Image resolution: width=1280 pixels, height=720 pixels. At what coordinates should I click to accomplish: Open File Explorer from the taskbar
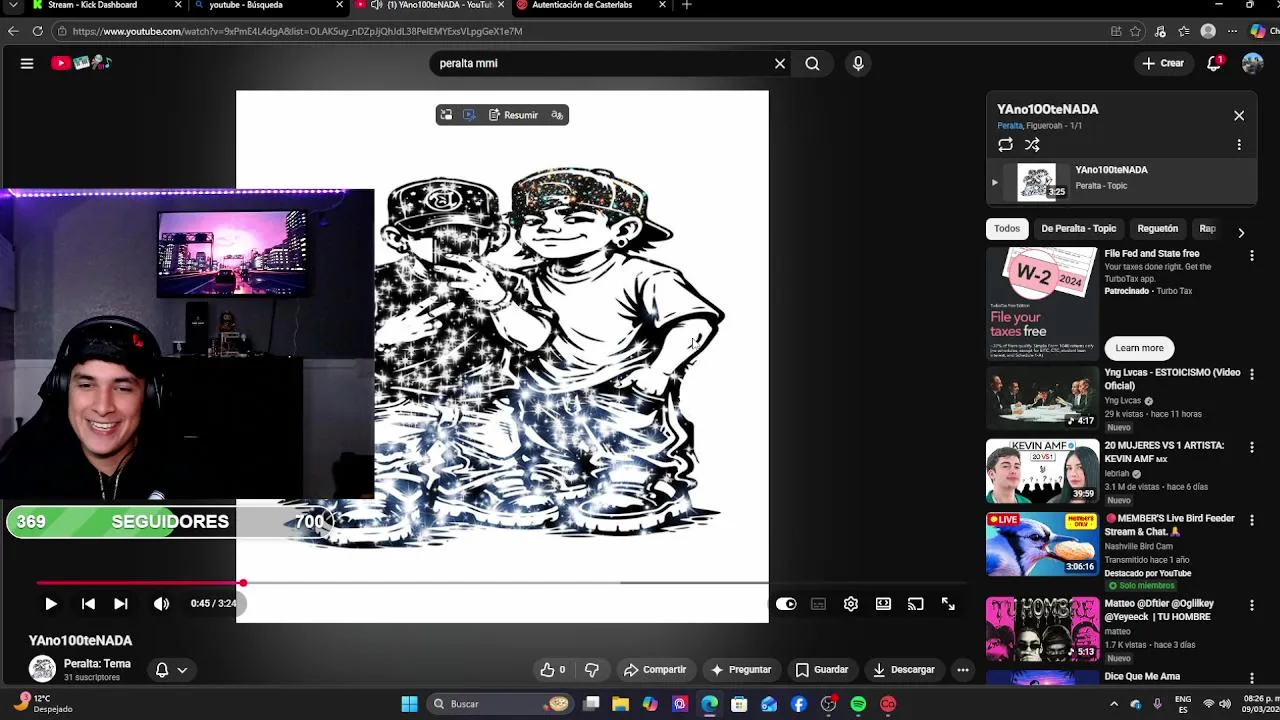(x=620, y=704)
